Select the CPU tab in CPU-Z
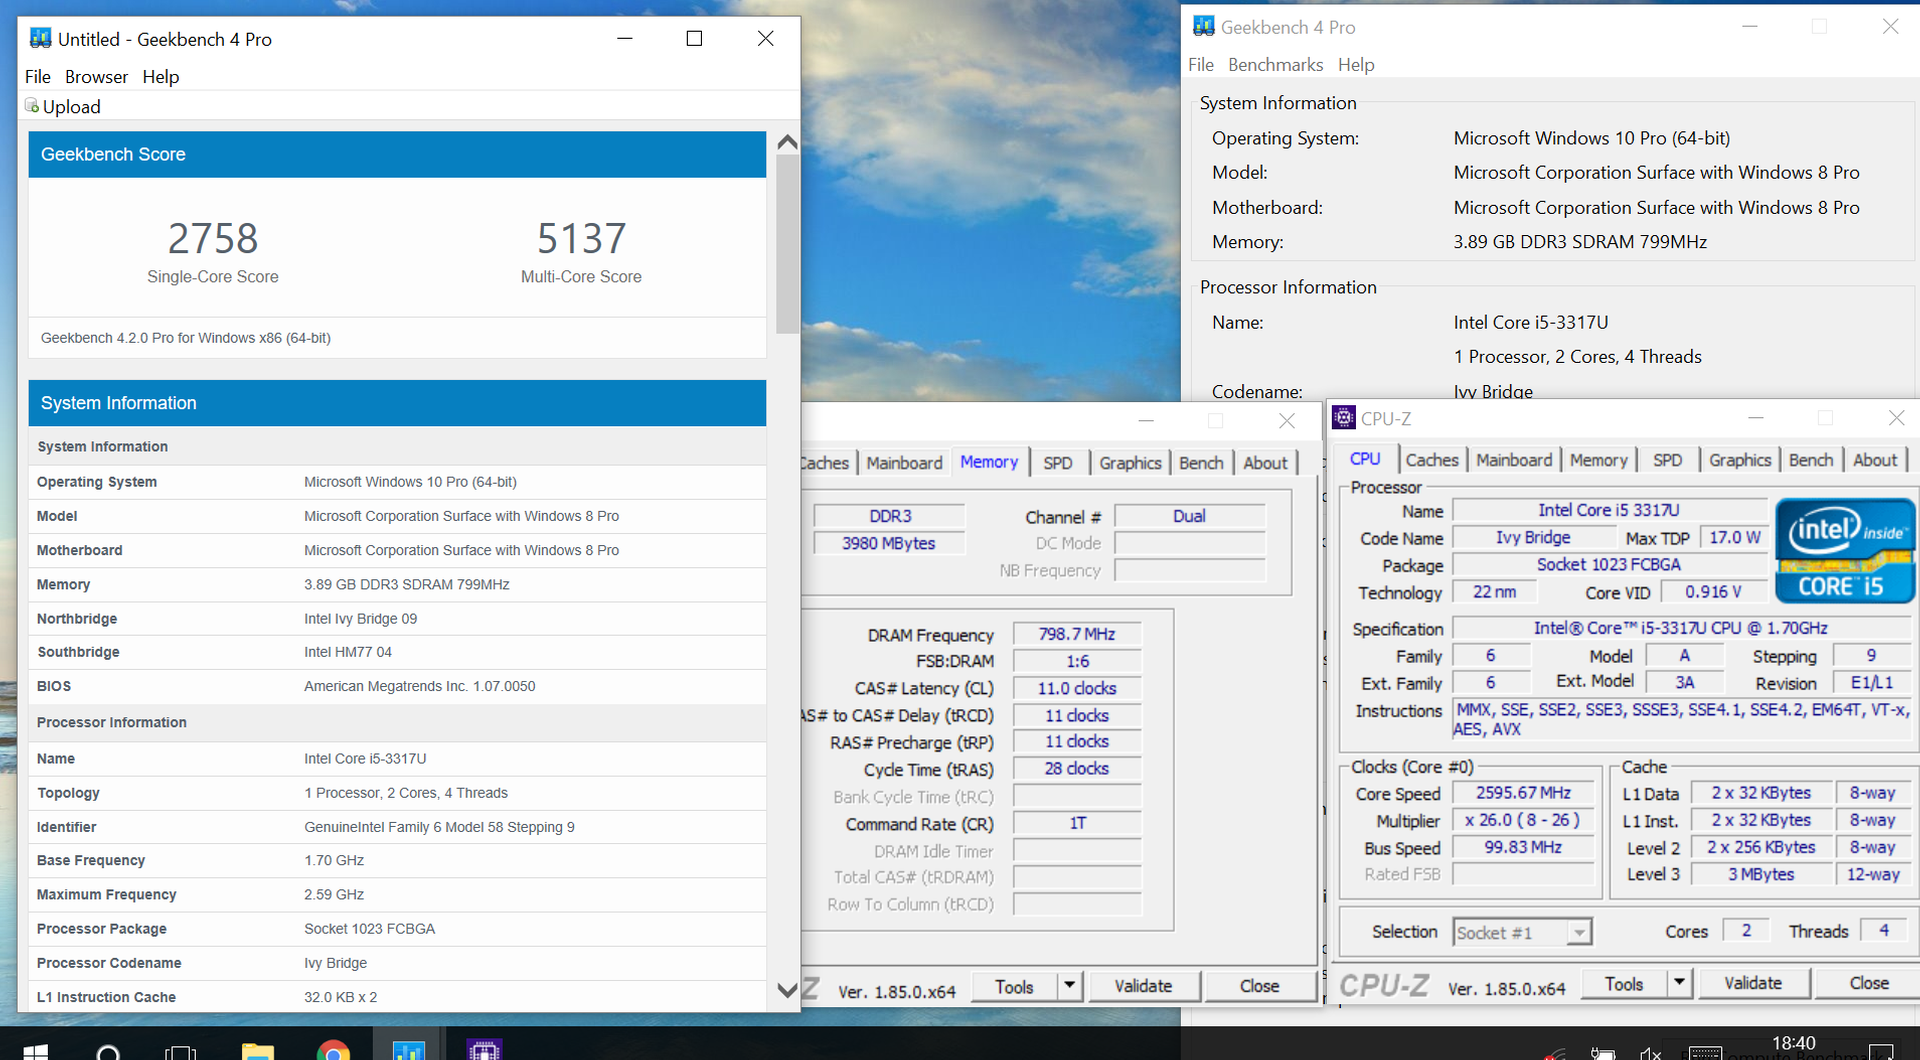1920x1060 pixels. 1365,459
